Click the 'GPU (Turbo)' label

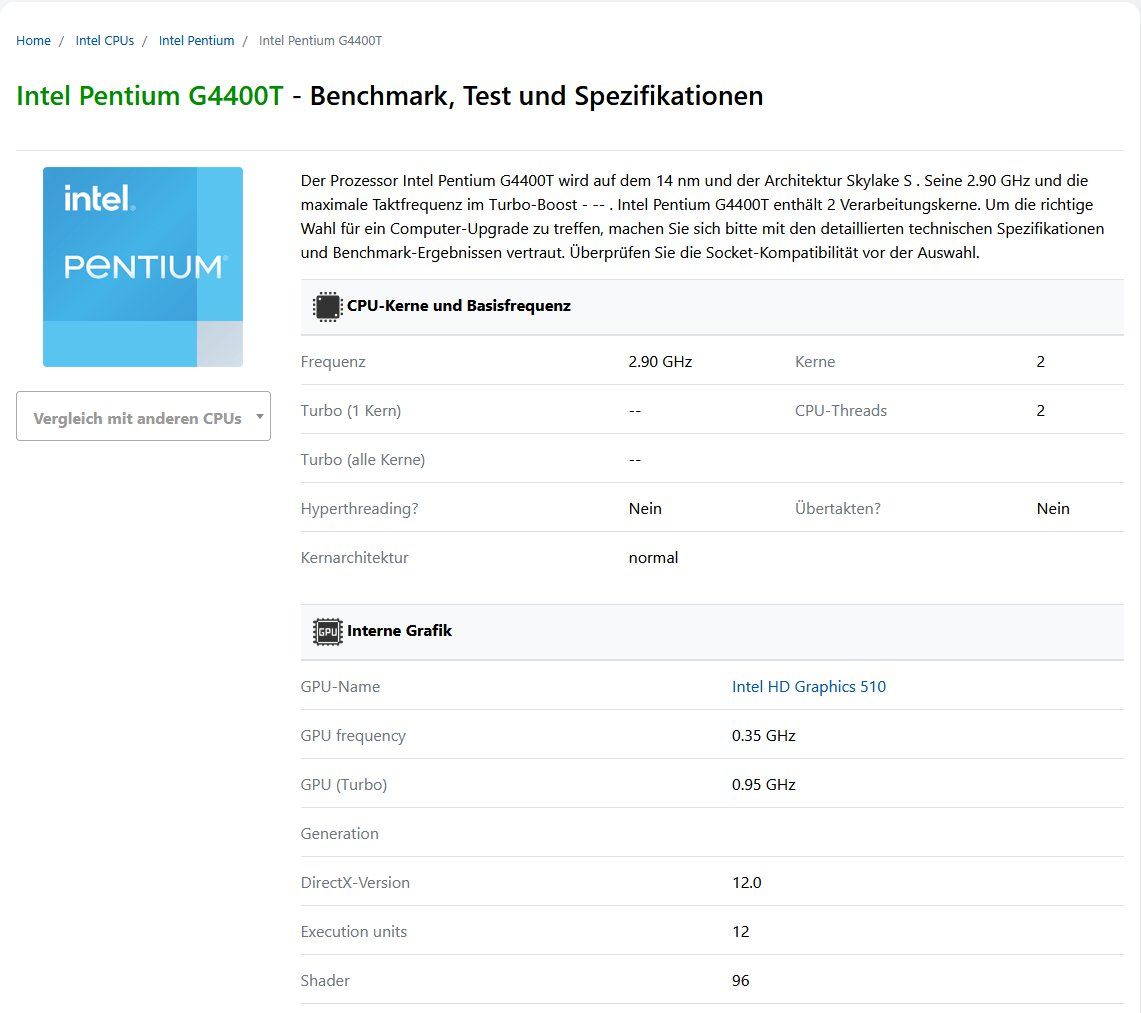pos(343,784)
